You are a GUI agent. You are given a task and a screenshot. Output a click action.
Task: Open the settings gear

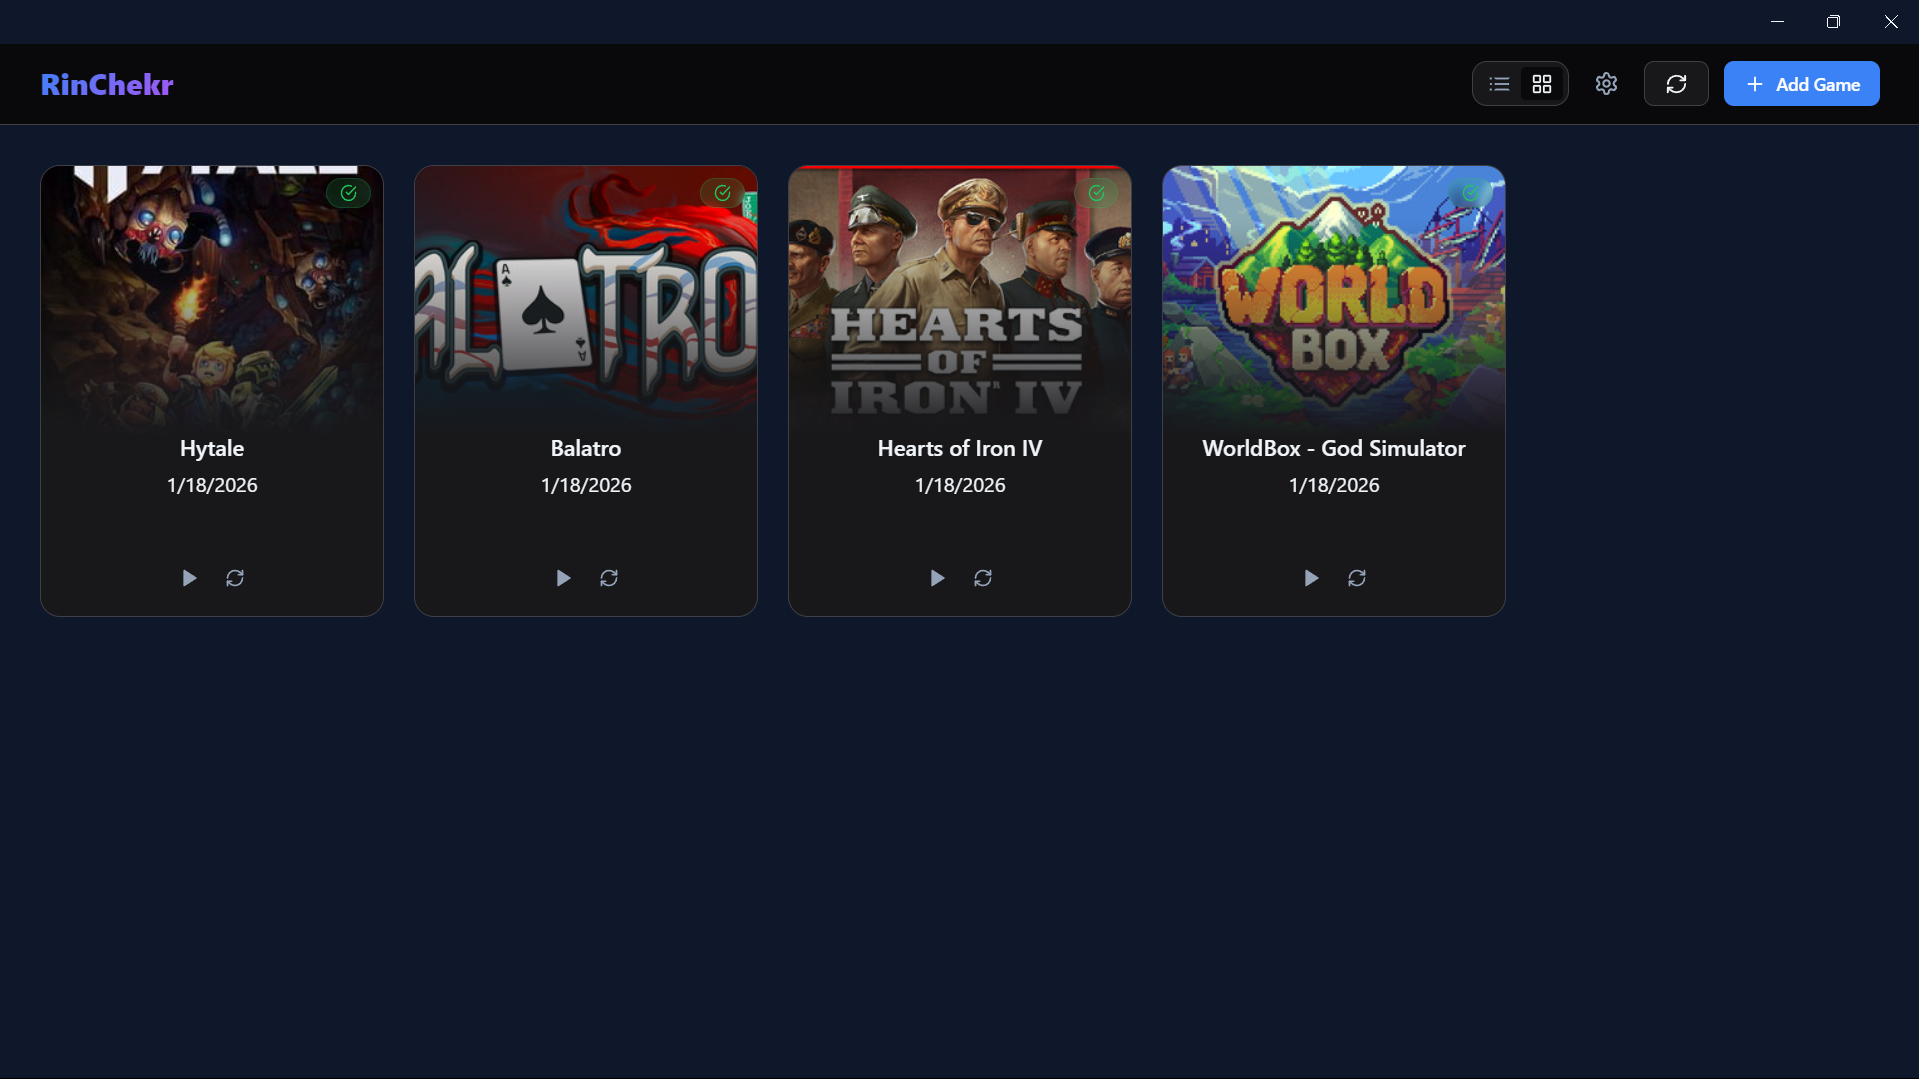pos(1606,84)
